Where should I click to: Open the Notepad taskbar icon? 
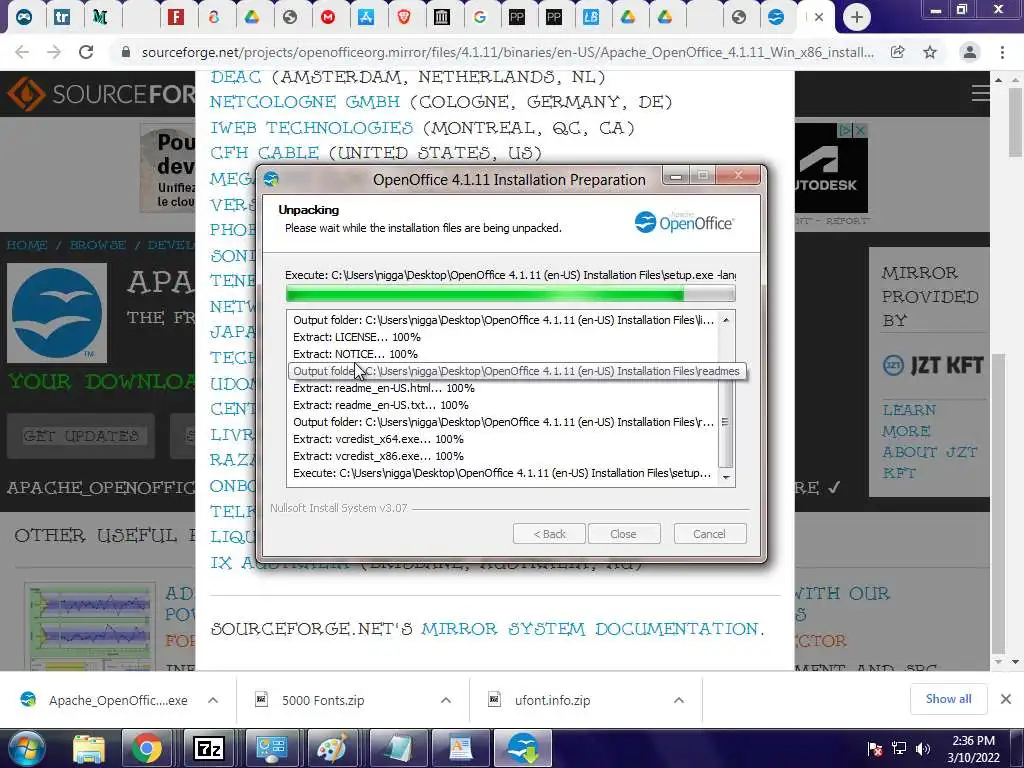(397, 748)
